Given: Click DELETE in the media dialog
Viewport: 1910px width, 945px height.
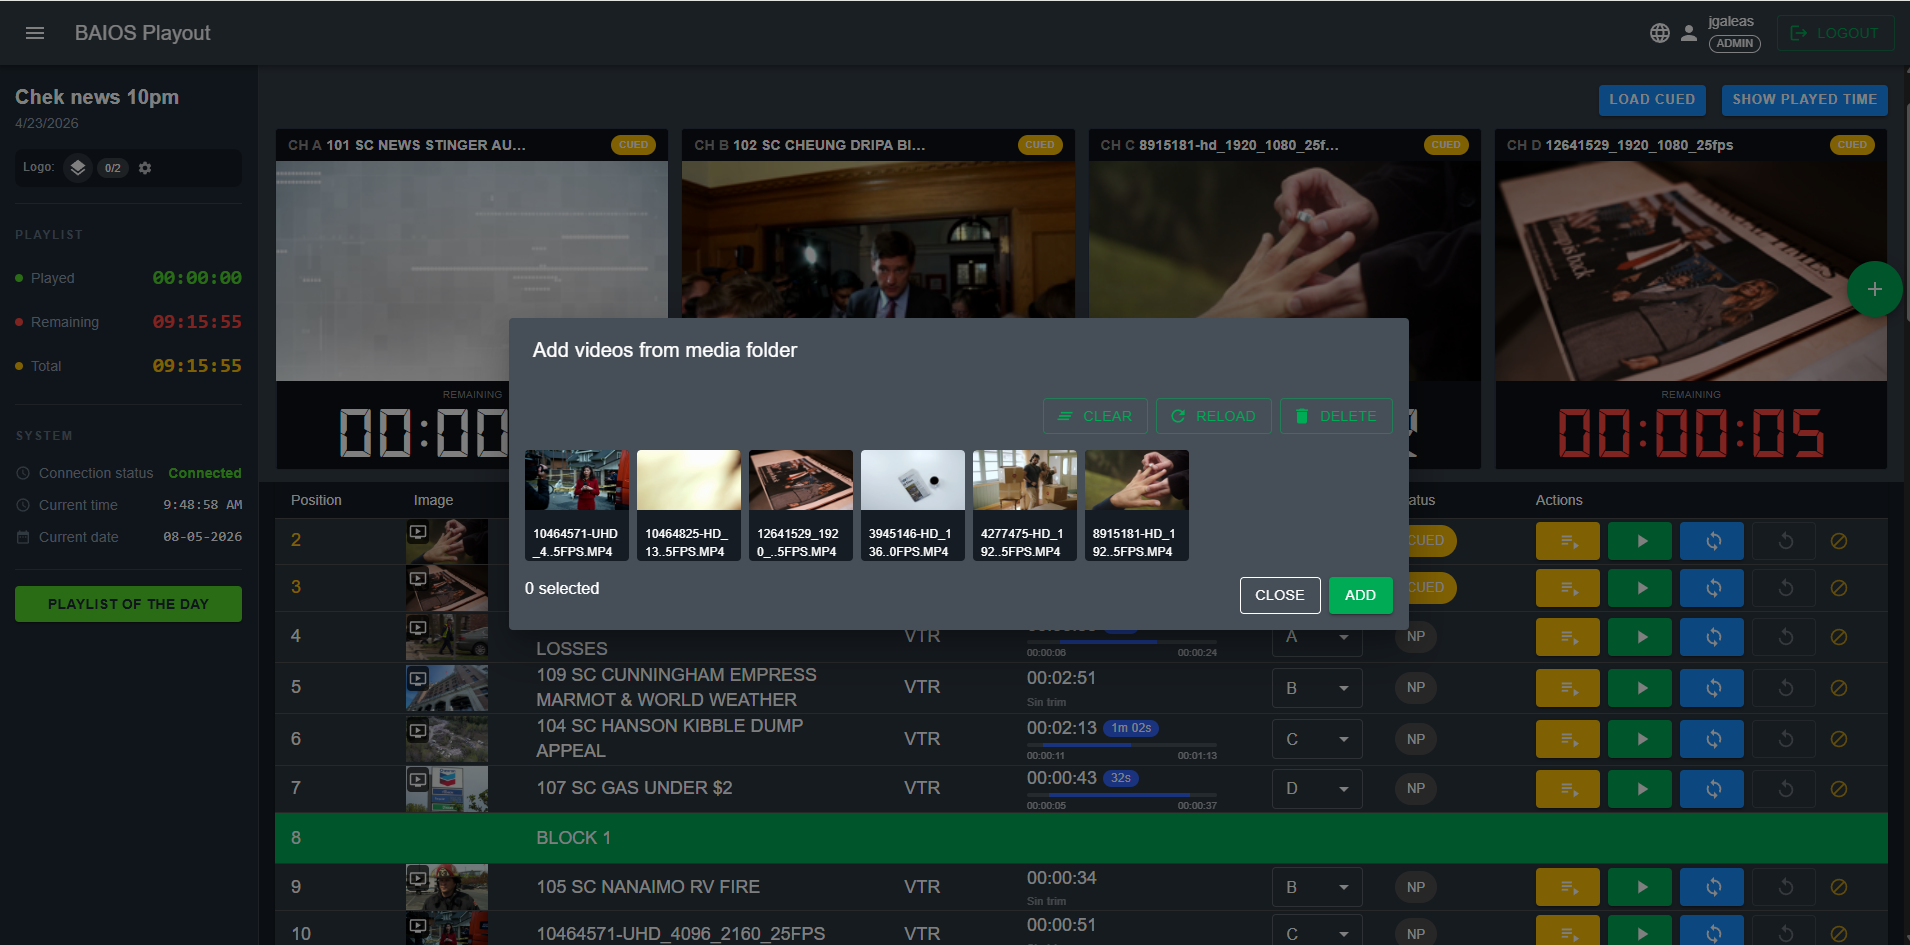Looking at the screenshot, I should 1336,416.
